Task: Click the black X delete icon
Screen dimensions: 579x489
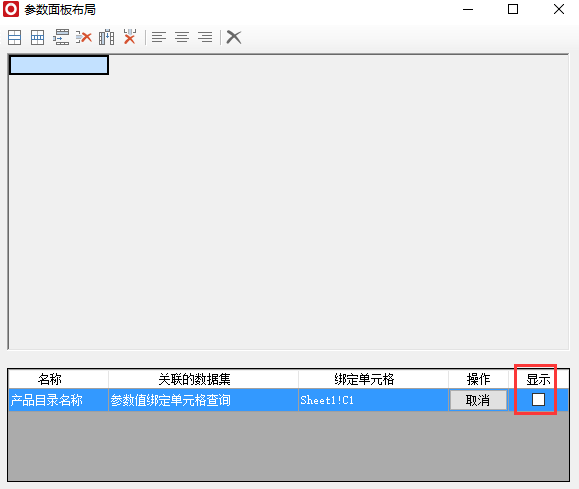Action: (234, 37)
